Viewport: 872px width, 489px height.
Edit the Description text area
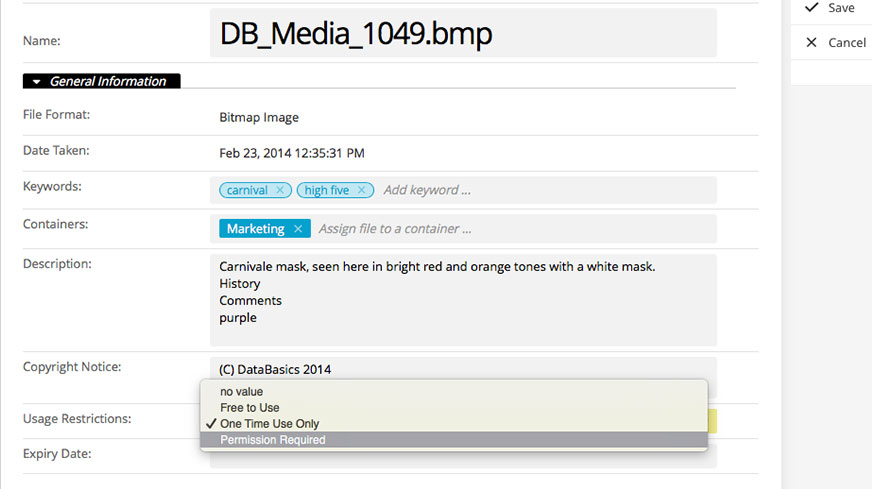click(x=463, y=300)
